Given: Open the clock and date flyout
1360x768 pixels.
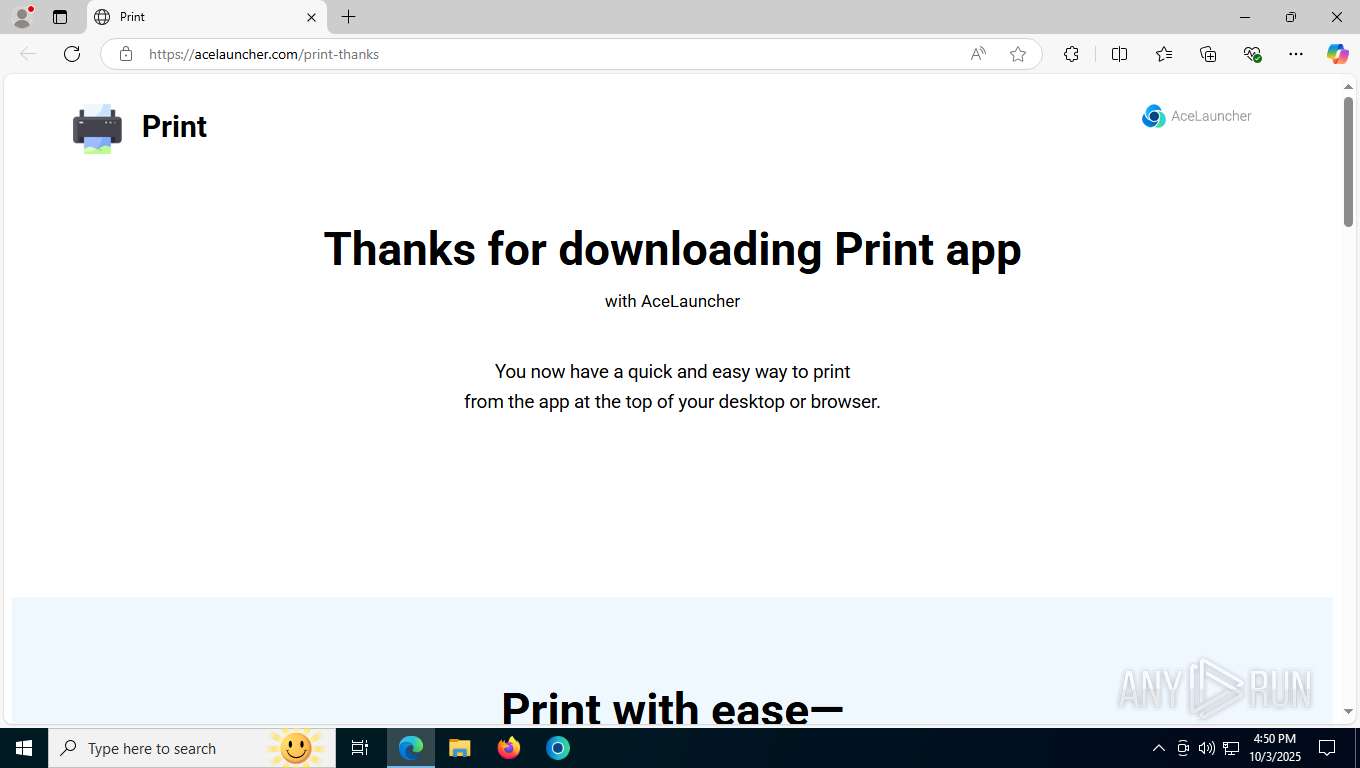Looking at the screenshot, I should (1274, 748).
